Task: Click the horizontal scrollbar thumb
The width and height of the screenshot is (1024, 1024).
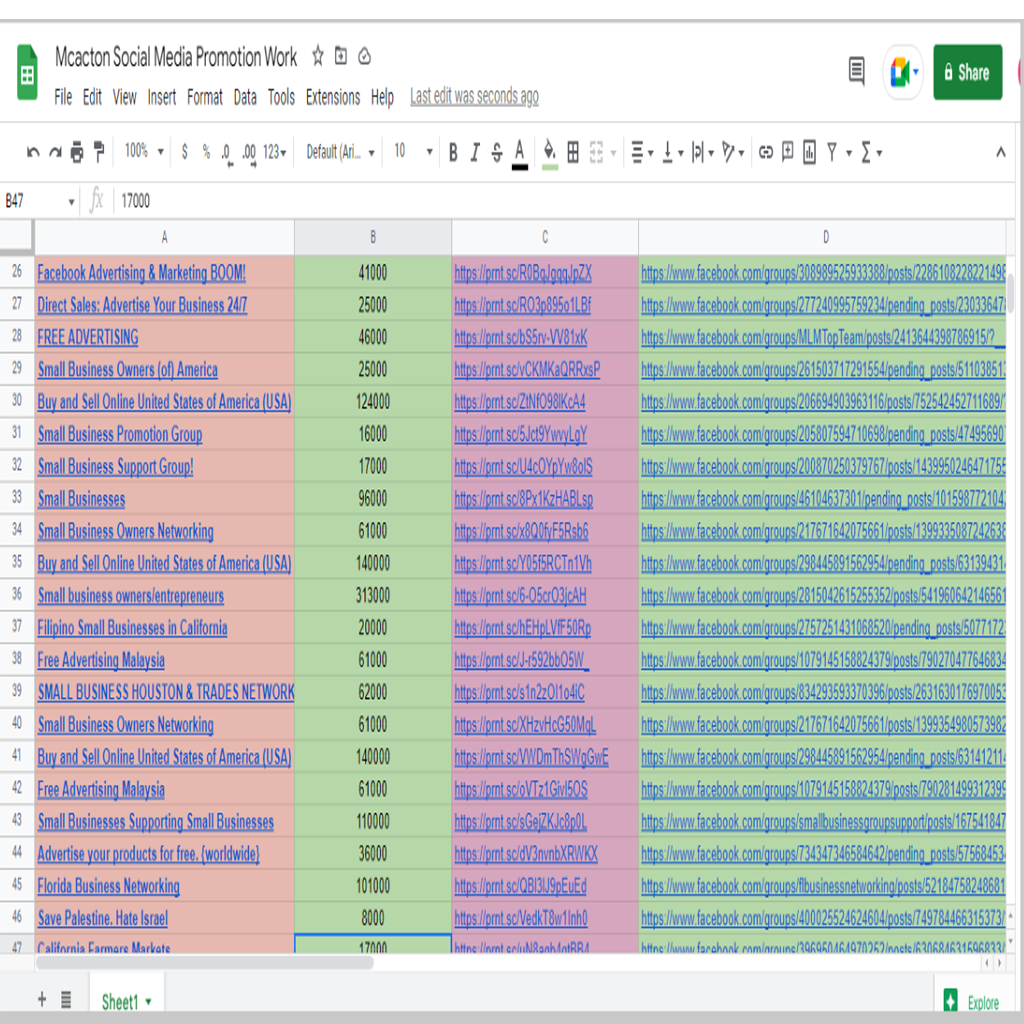Action: [x=204, y=963]
